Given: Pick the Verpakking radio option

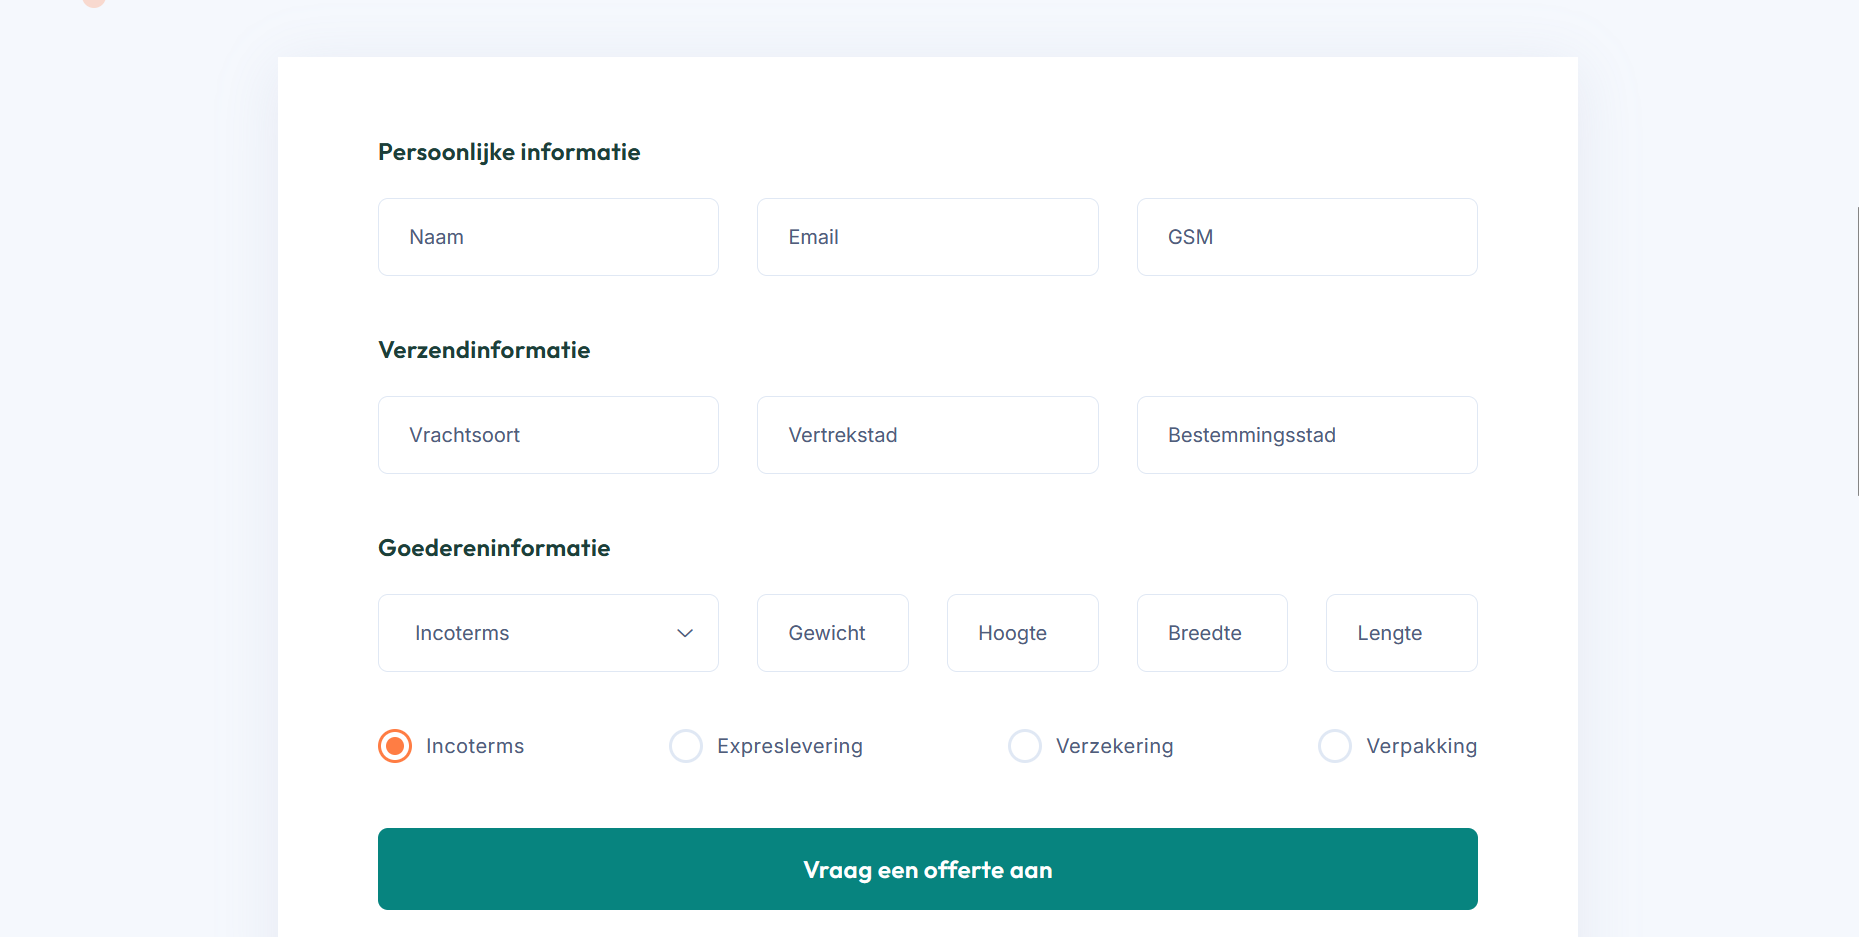Looking at the screenshot, I should [1335, 746].
